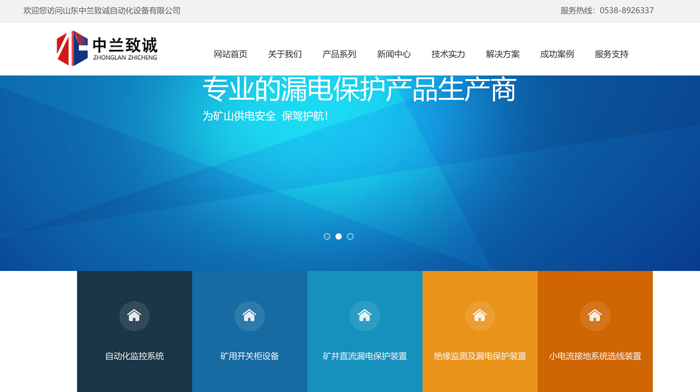Select the third banner slide dot
Image resolution: width=700 pixels, height=392 pixels.
tap(350, 236)
